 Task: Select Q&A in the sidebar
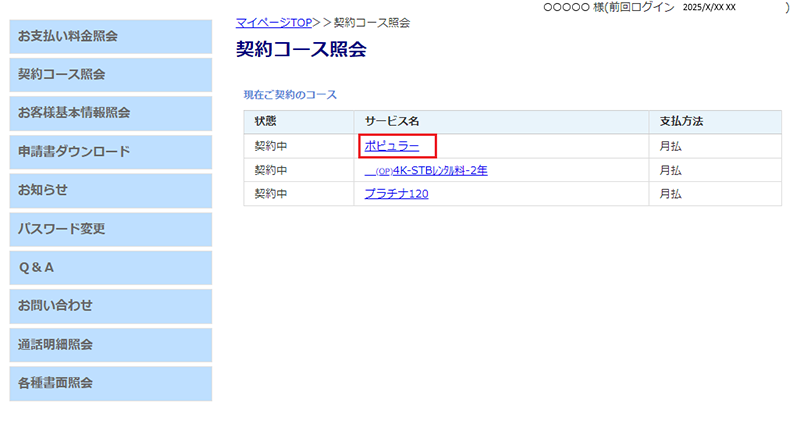tap(110, 268)
